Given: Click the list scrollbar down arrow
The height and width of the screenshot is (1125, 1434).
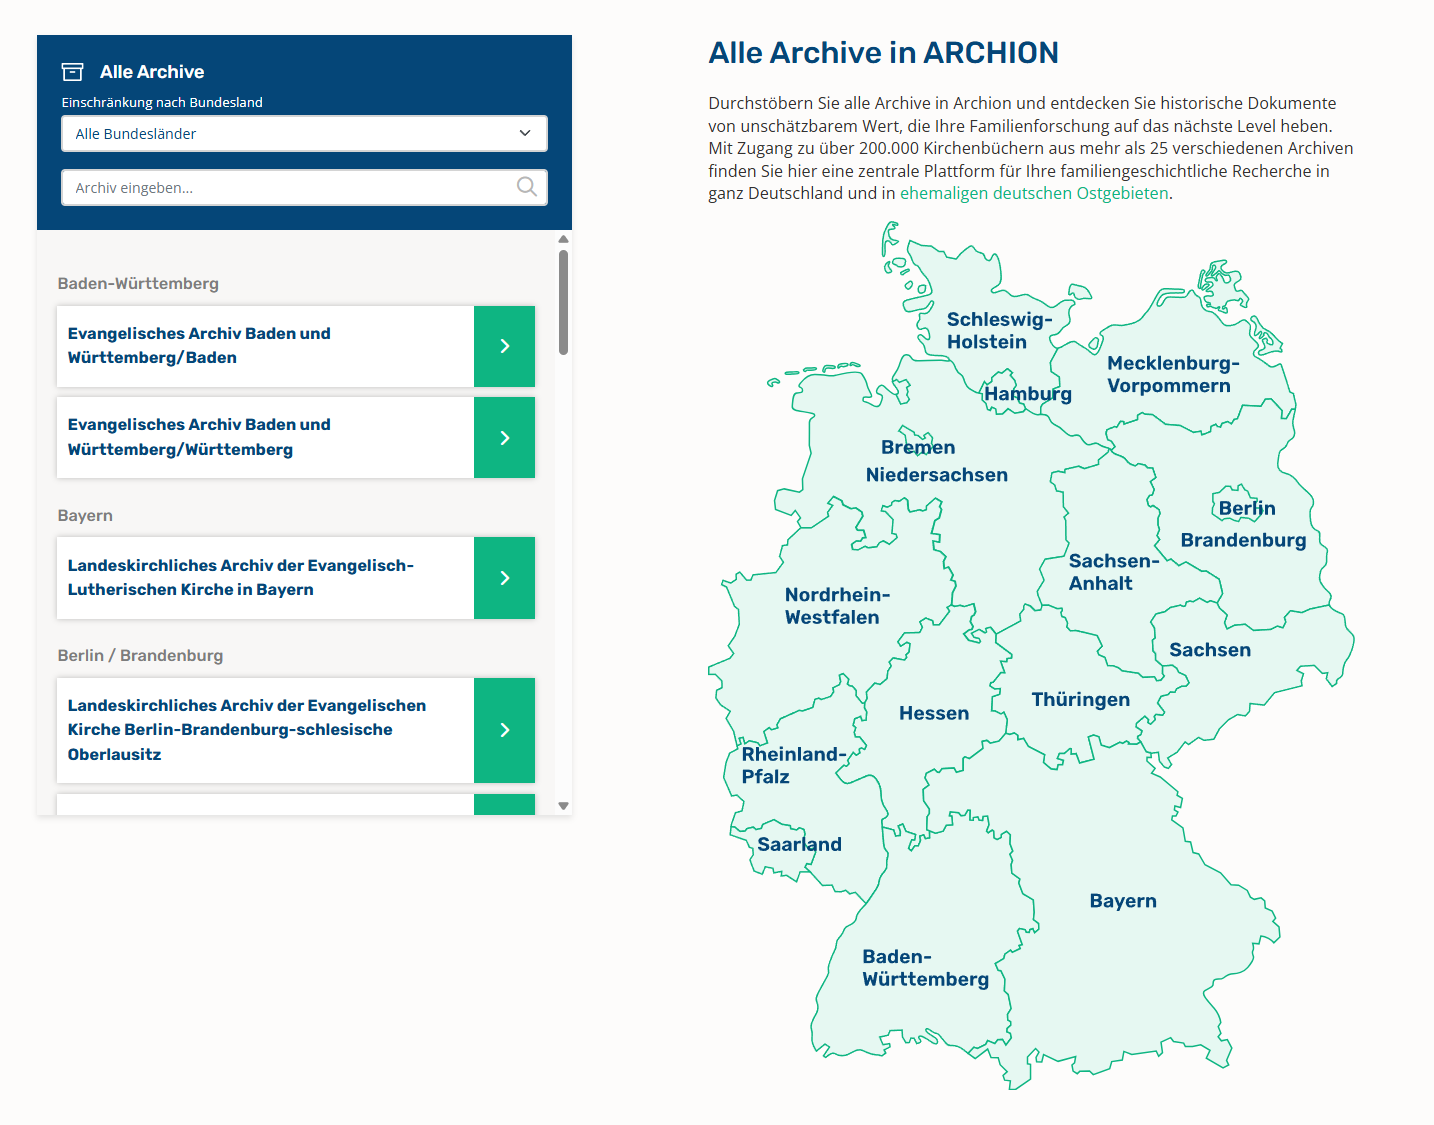Looking at the screenshot, I should [563, 806].
